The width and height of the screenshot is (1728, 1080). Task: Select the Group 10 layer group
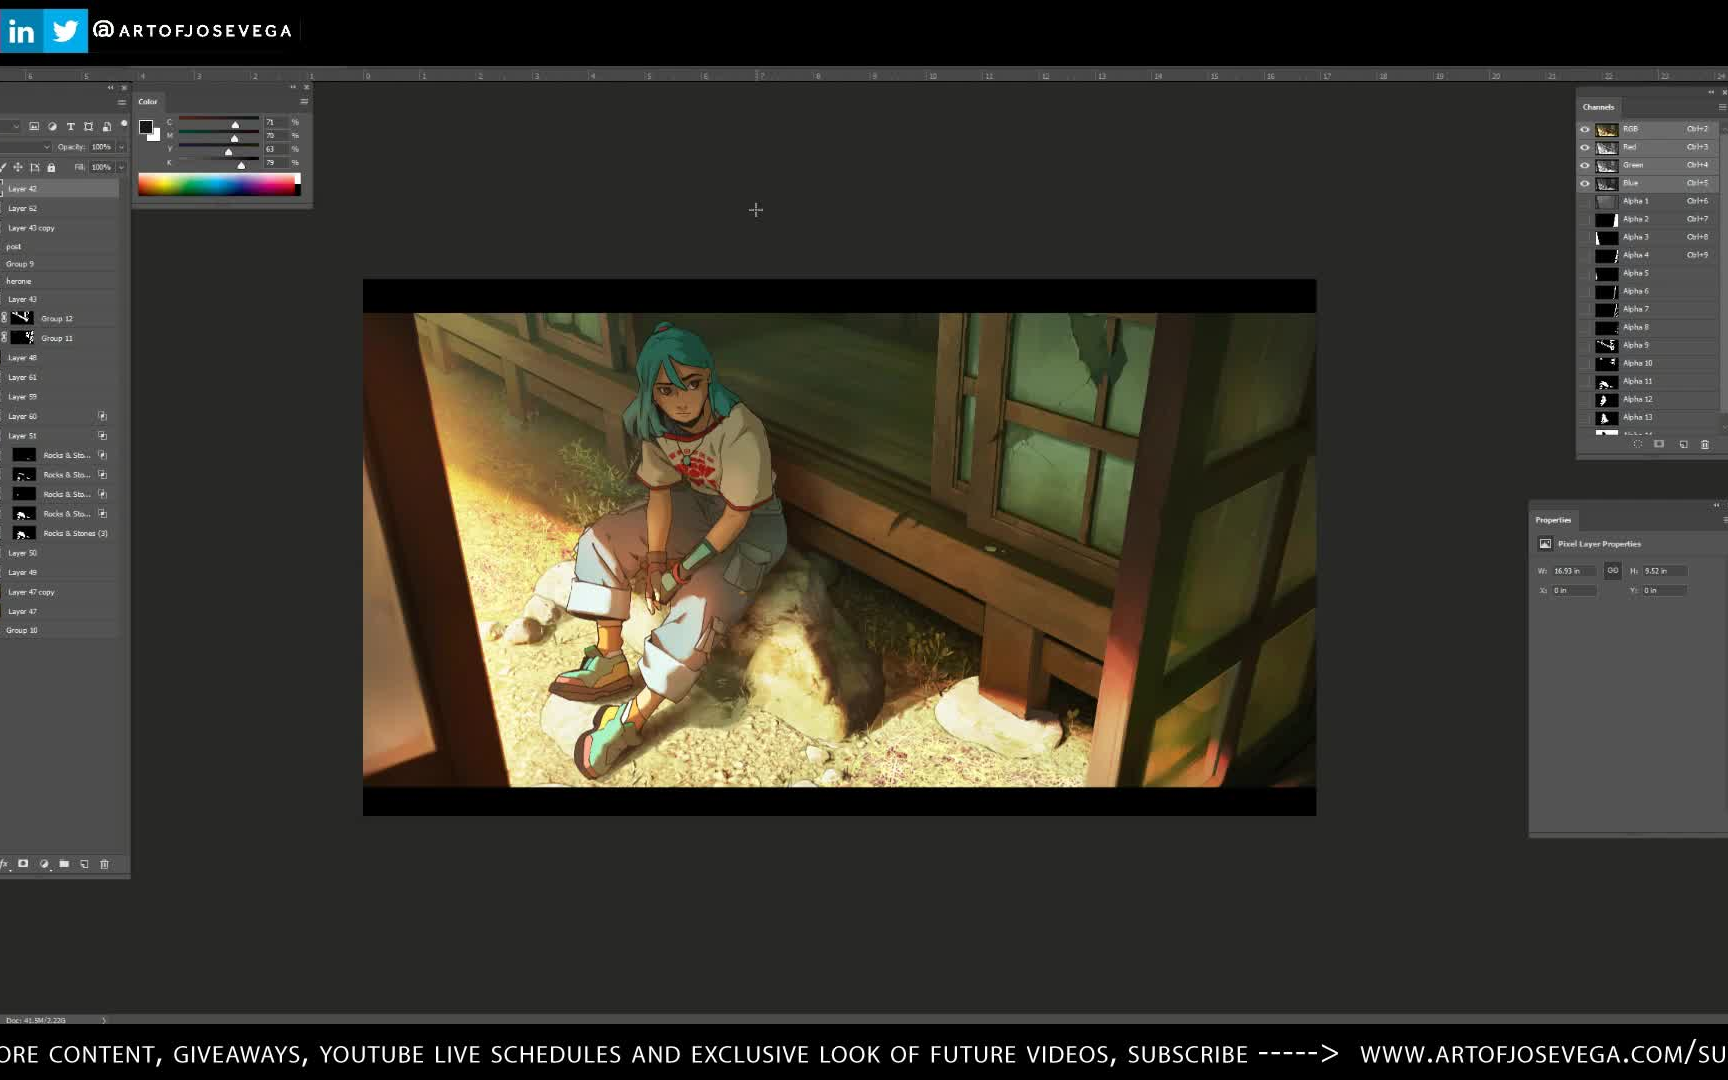(x=60, y=630)
